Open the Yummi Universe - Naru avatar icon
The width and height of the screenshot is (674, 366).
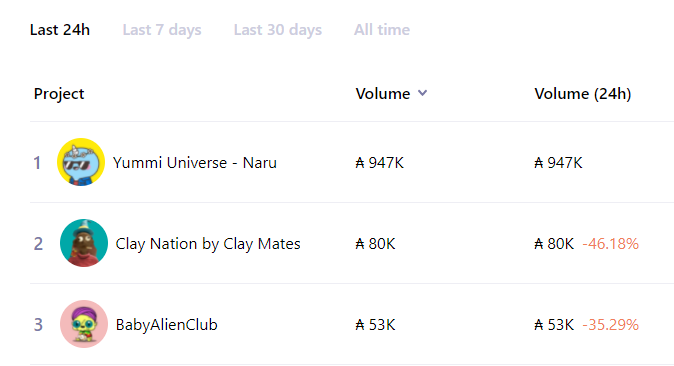coord(81,162)
